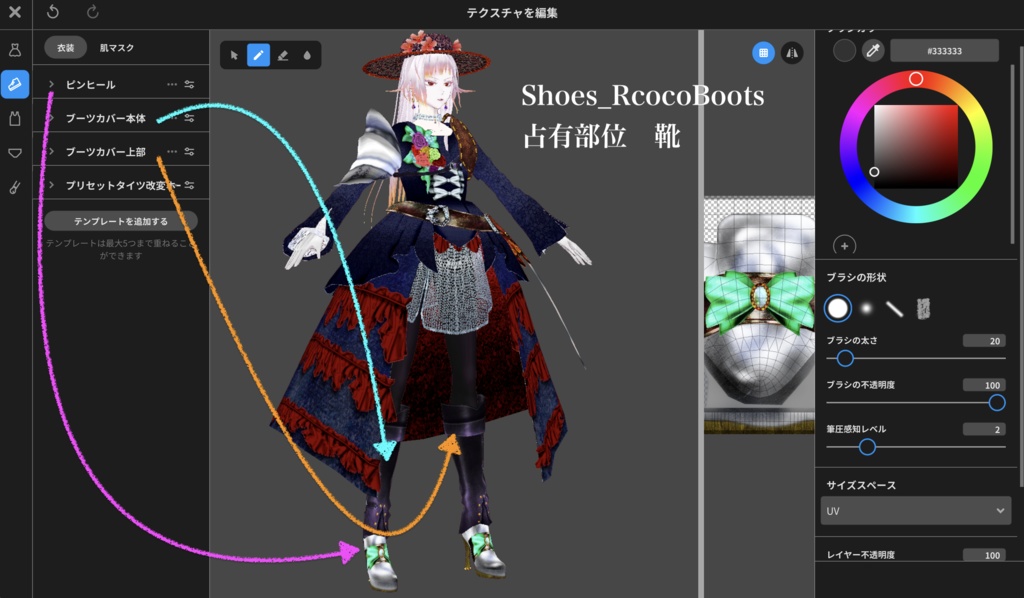Open blend settings for ピンヒール layer

coord(190,84)
